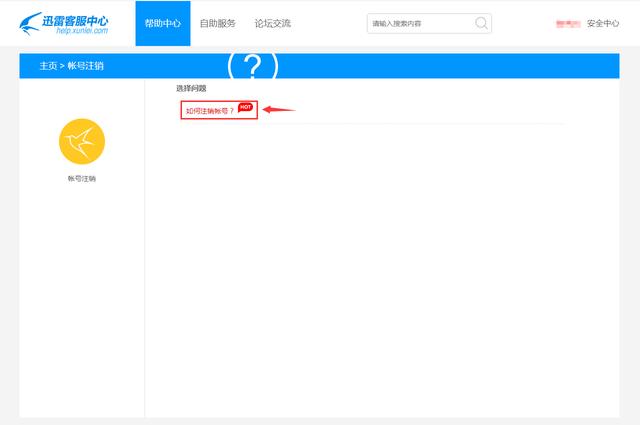The image size is (640, 425).
Task: Go to the 论坛交流 tab
Action: tap(272, 23)
